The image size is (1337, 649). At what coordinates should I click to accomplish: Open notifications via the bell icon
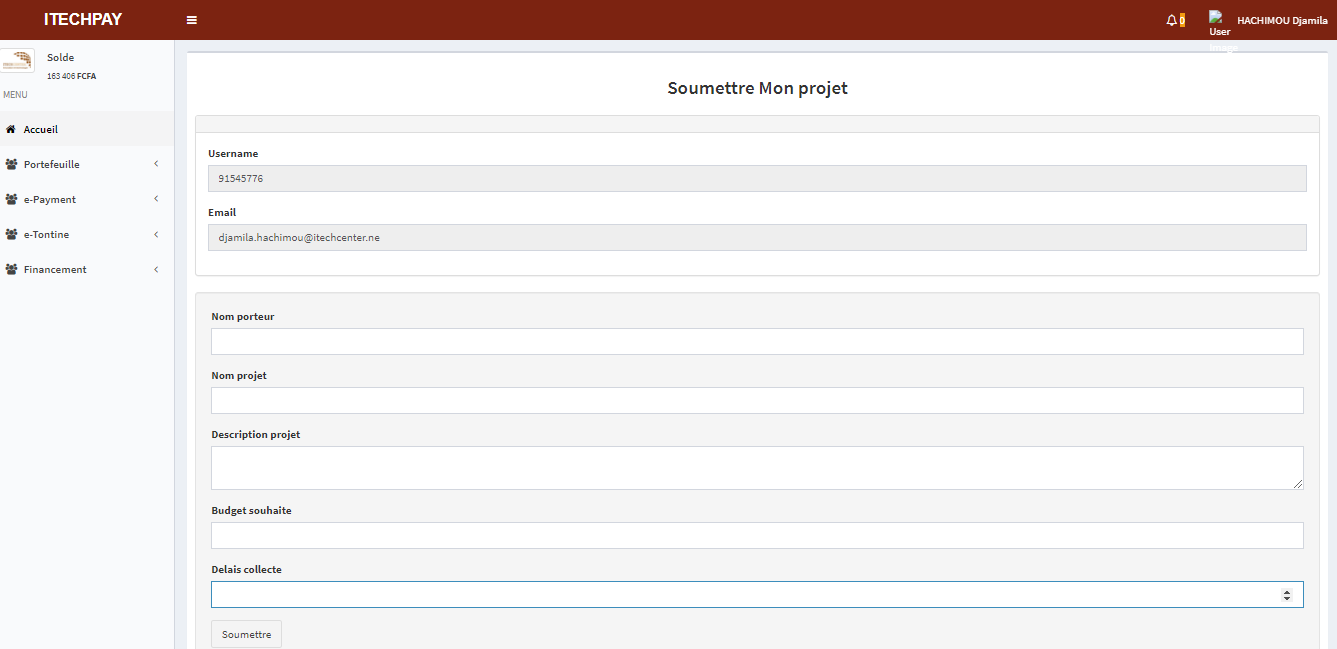point(1173,19)
